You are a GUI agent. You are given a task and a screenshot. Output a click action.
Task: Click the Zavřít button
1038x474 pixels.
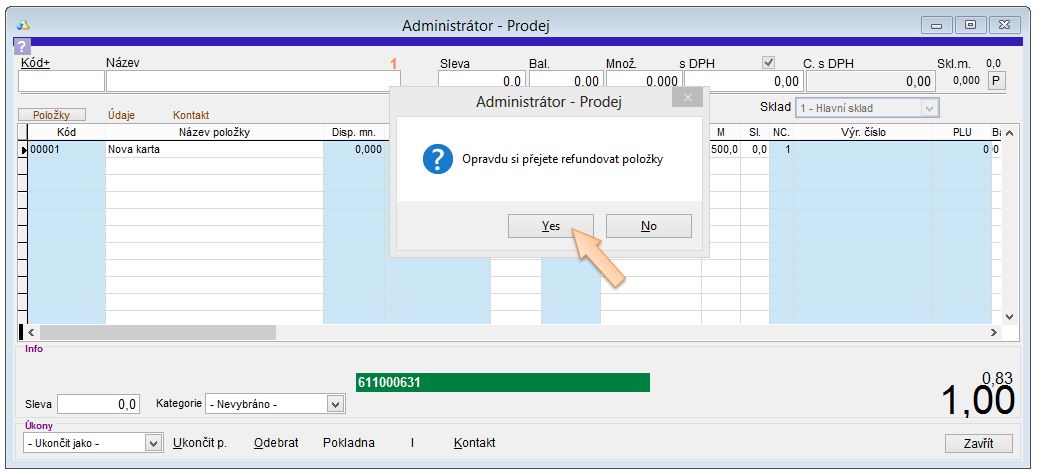click(978, 443)
